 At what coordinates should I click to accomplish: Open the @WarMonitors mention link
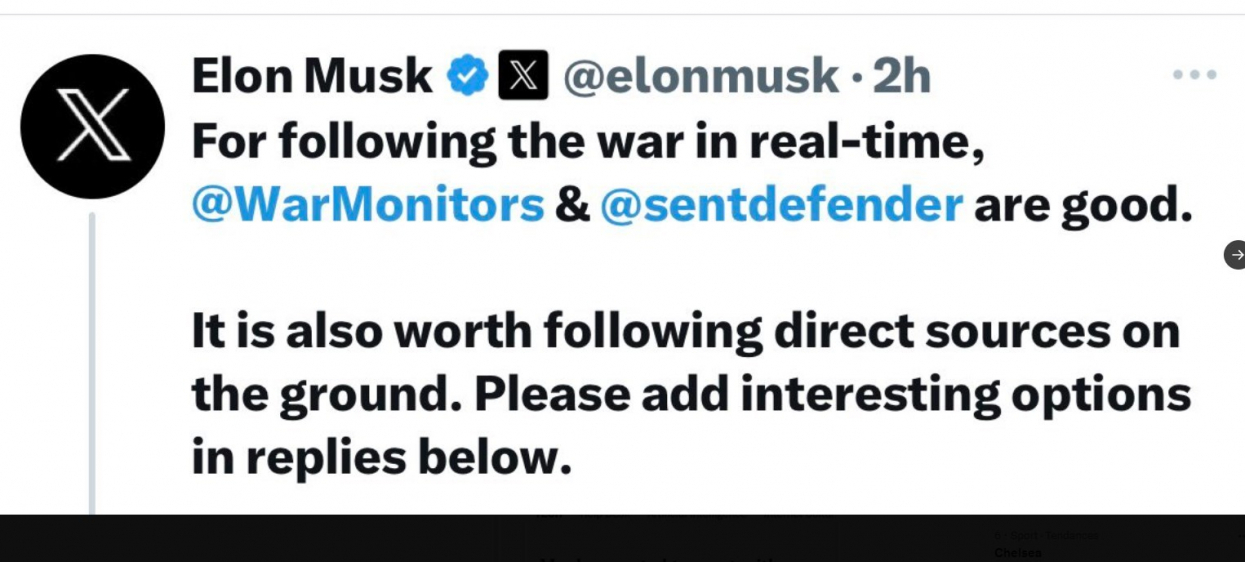(368, 205)
